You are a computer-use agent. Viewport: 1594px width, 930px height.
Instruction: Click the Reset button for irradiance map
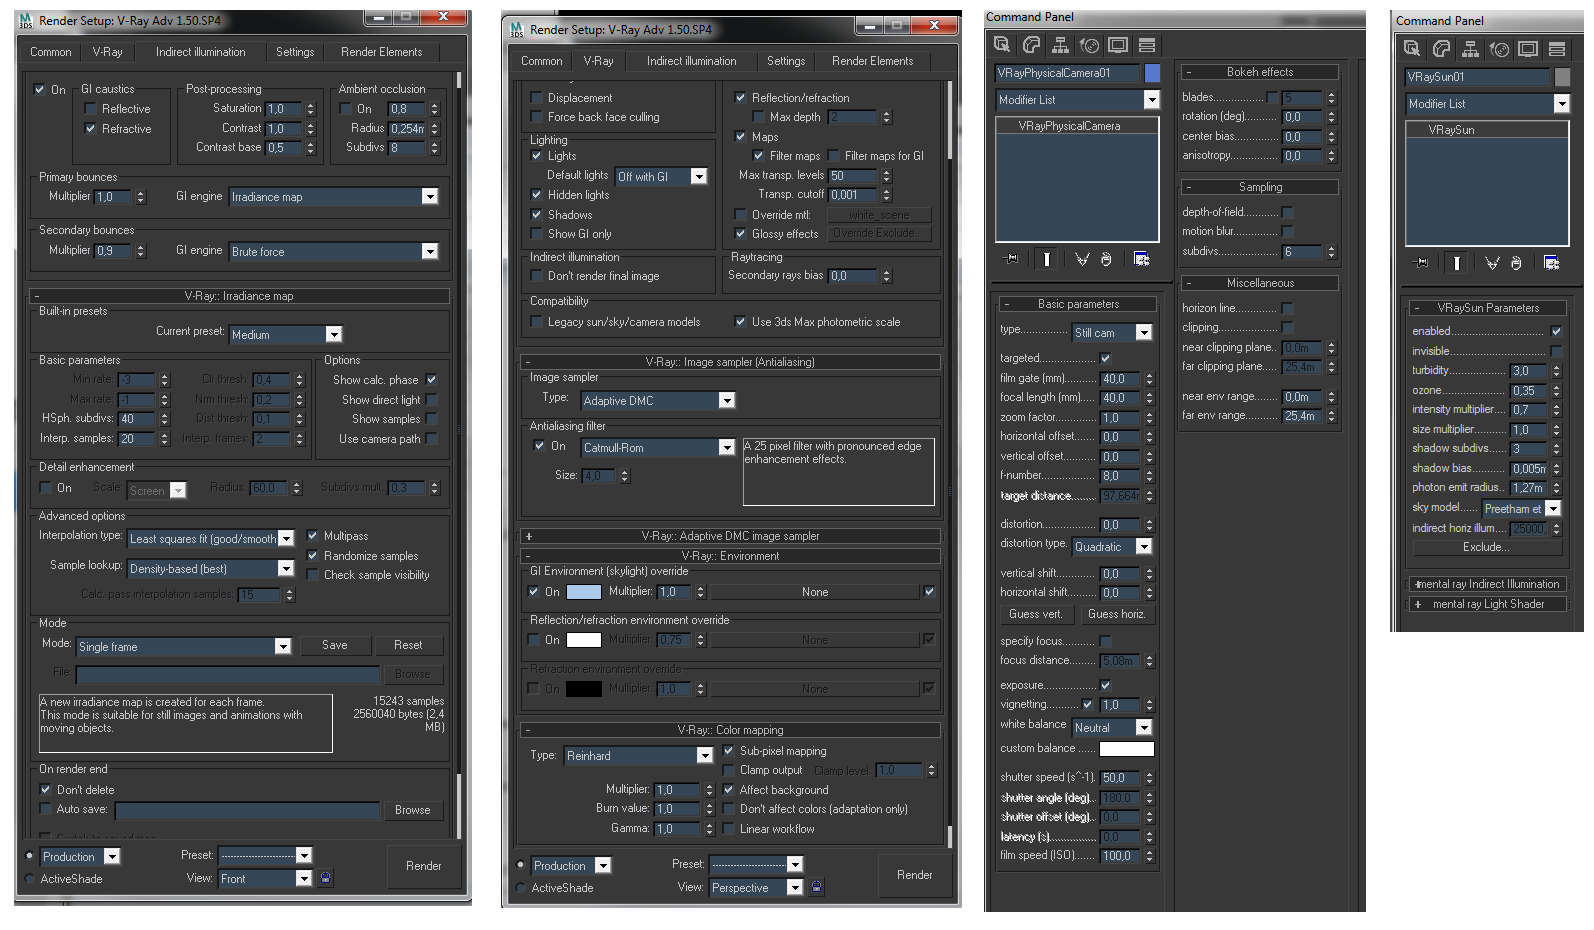click(x=408, y=645)
